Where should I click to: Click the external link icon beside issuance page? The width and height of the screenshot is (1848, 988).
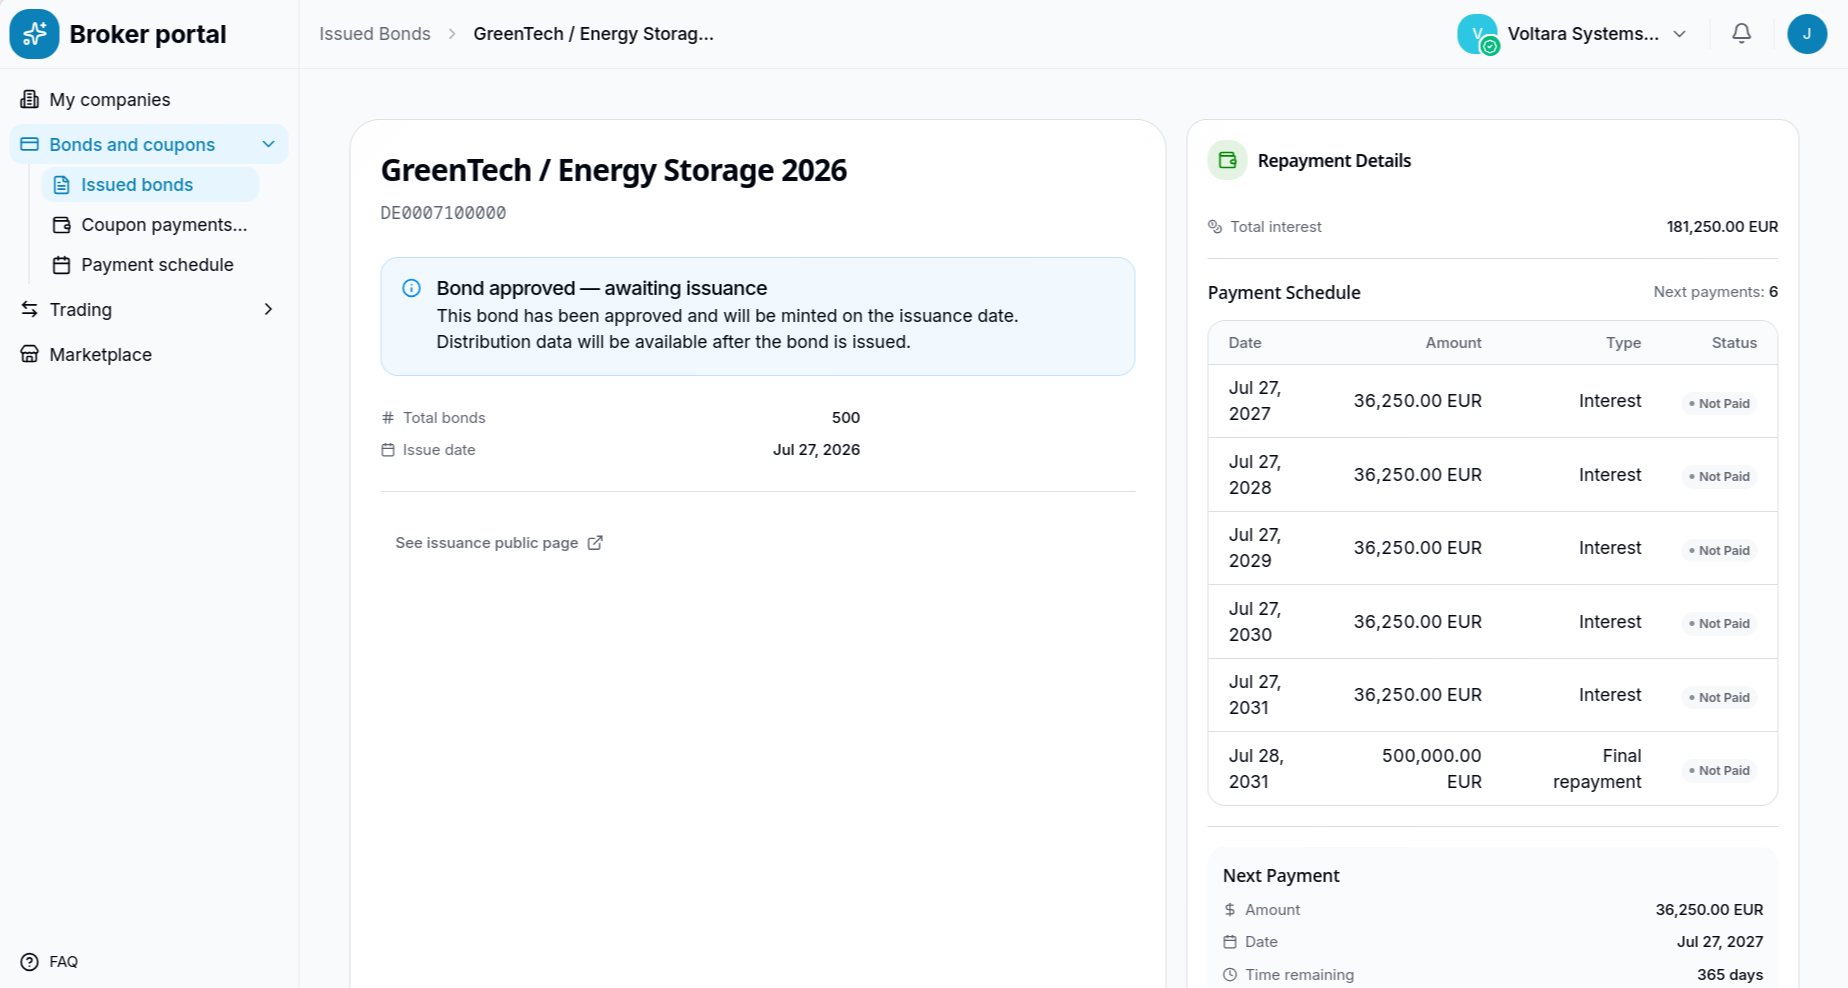coord(595,543)
